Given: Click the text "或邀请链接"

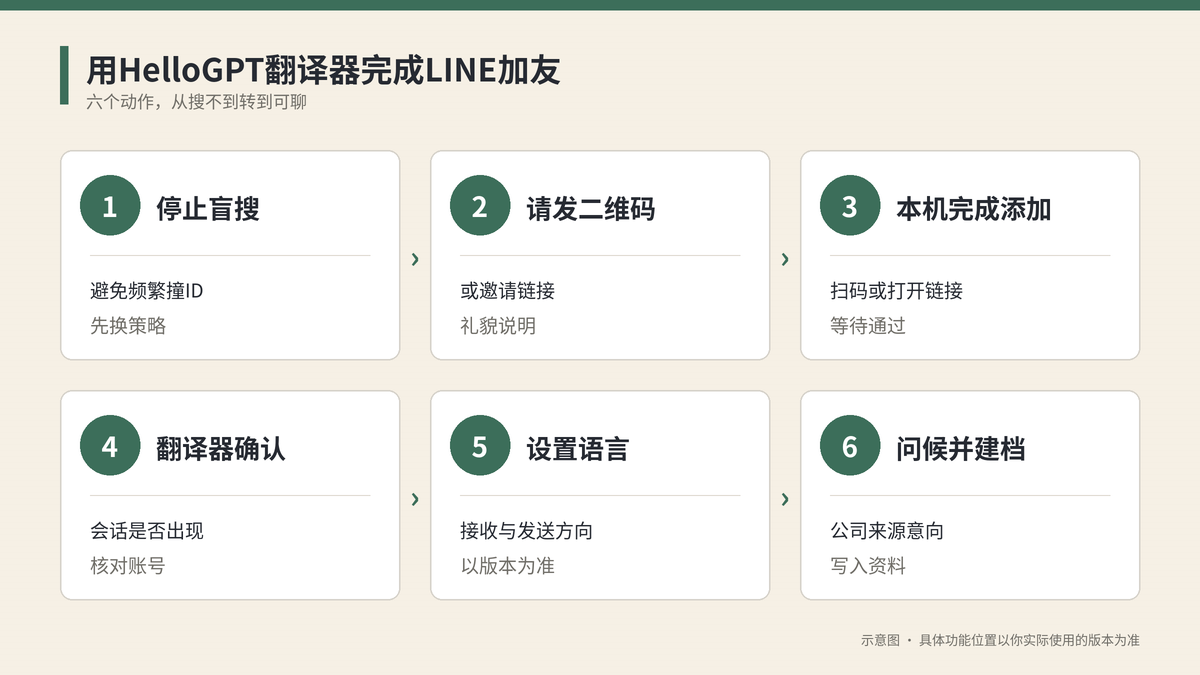Looking at the screenshot, I should click(507, 291).
